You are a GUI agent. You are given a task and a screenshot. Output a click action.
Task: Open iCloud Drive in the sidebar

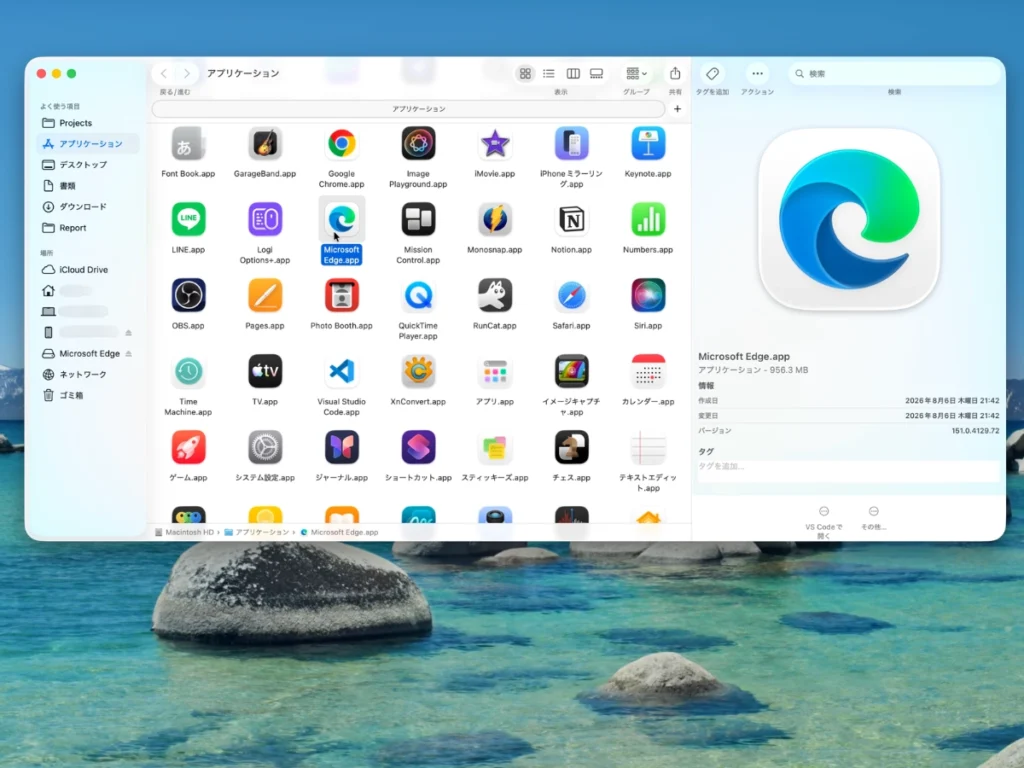[x=88, y=270]
